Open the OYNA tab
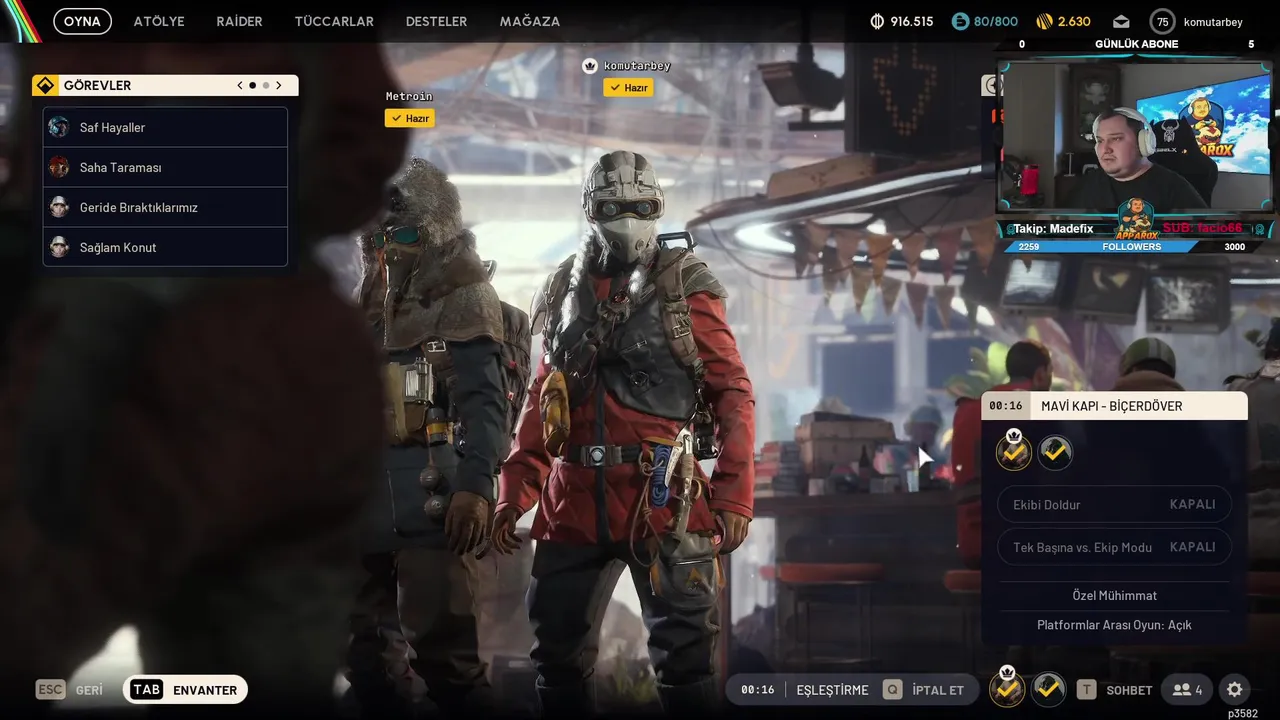 pos(82,21)
